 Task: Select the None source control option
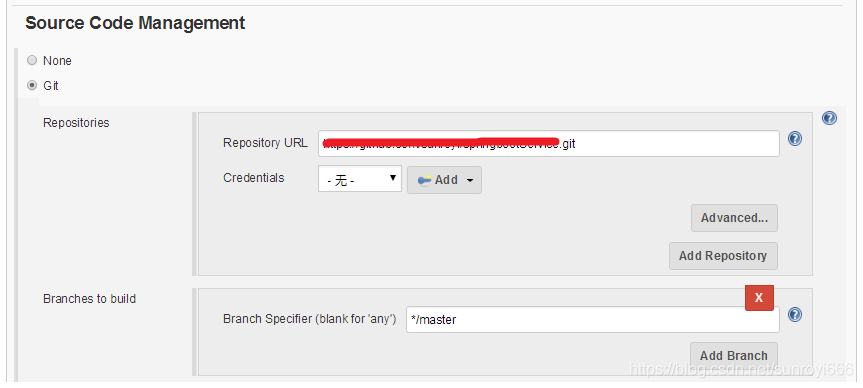[32, 61]
